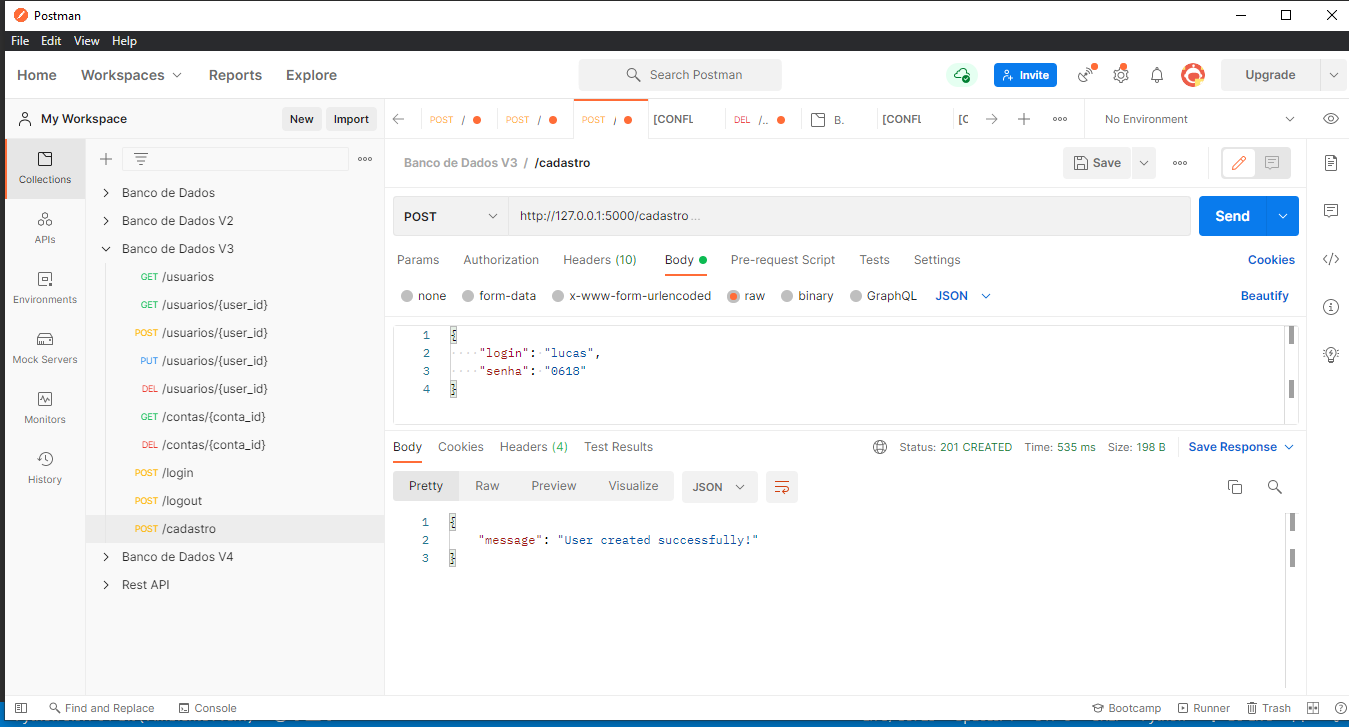1349x727 pixels.
Task: Click the Capture requests satellite icon
Action: tap(1085, 74)
